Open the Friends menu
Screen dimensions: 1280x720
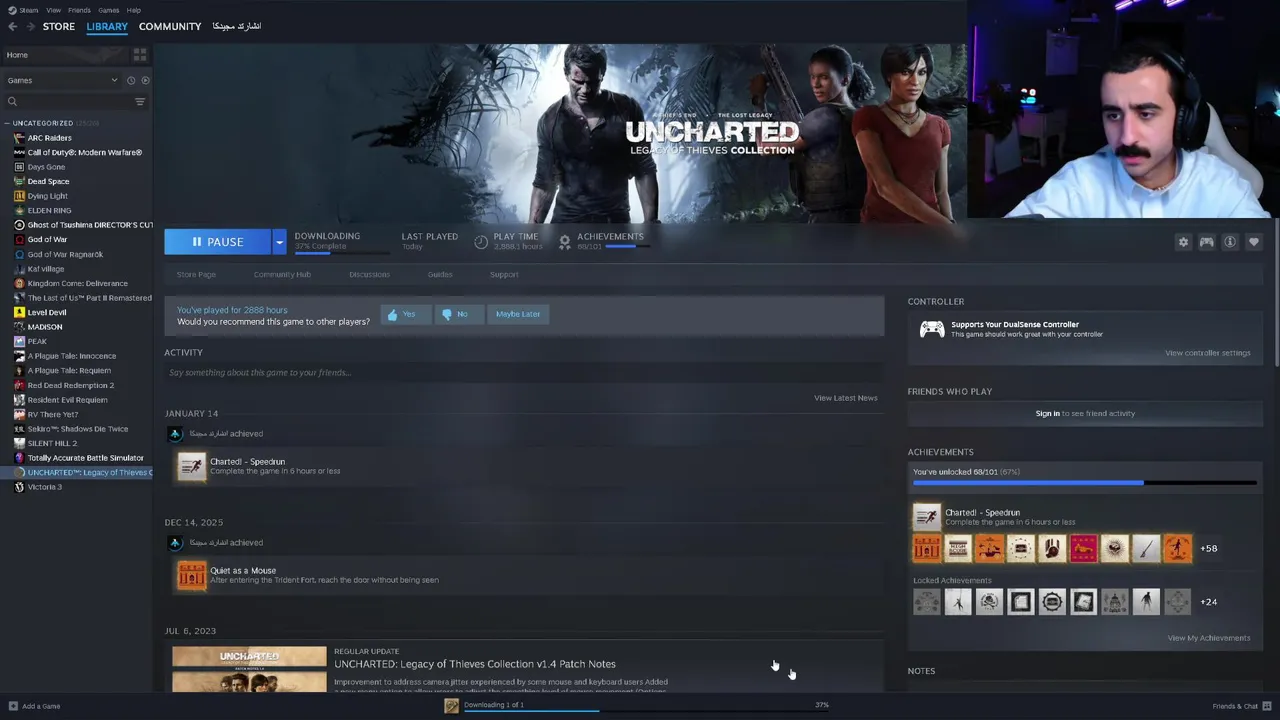(79, 10)
